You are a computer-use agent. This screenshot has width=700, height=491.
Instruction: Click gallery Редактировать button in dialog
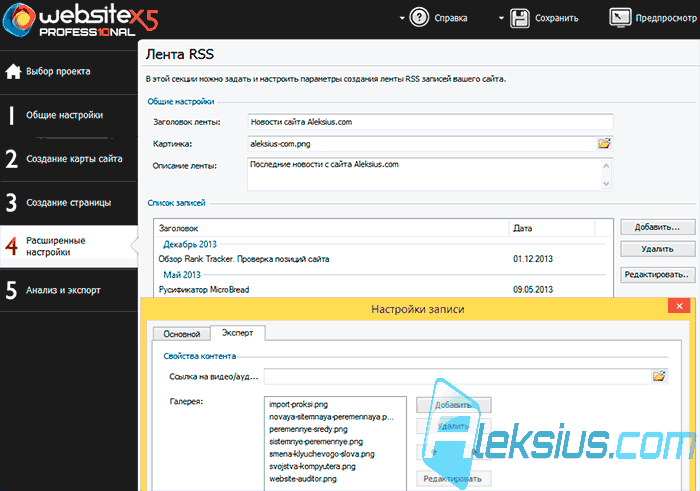pyautogui.click(x=454, y=479)
